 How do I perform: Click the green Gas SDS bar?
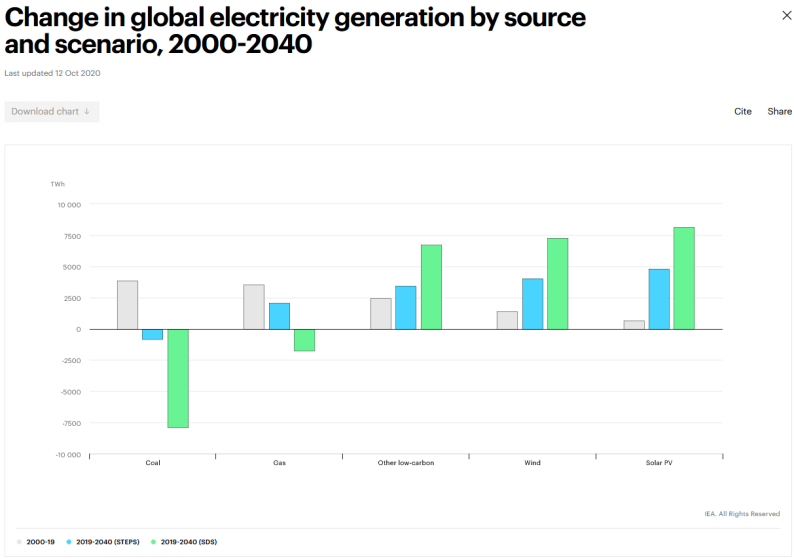[304, 340]
